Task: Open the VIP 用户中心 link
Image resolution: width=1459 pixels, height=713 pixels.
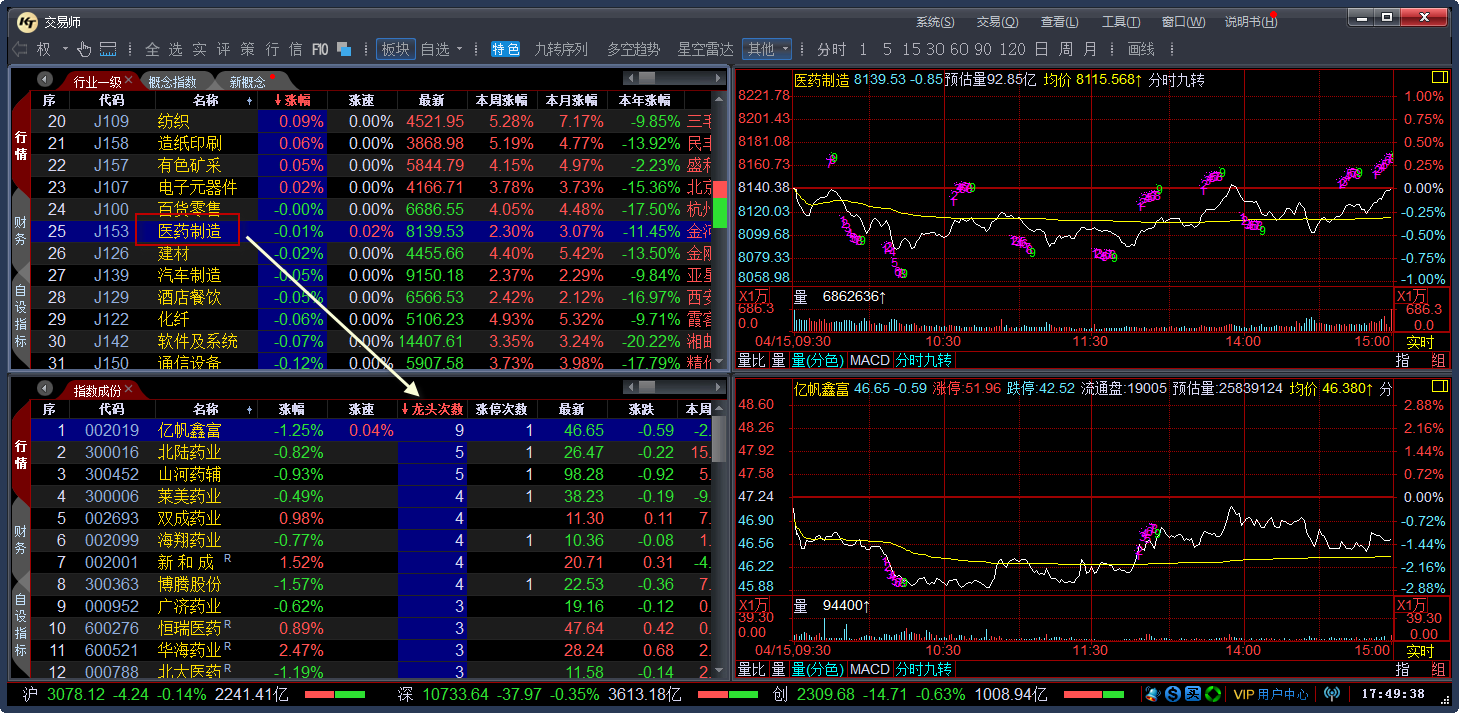Action: click(x=1270, y=694)
